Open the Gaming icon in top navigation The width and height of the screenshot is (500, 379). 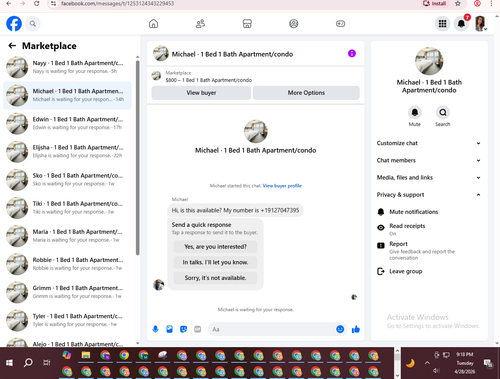(340, 24)
